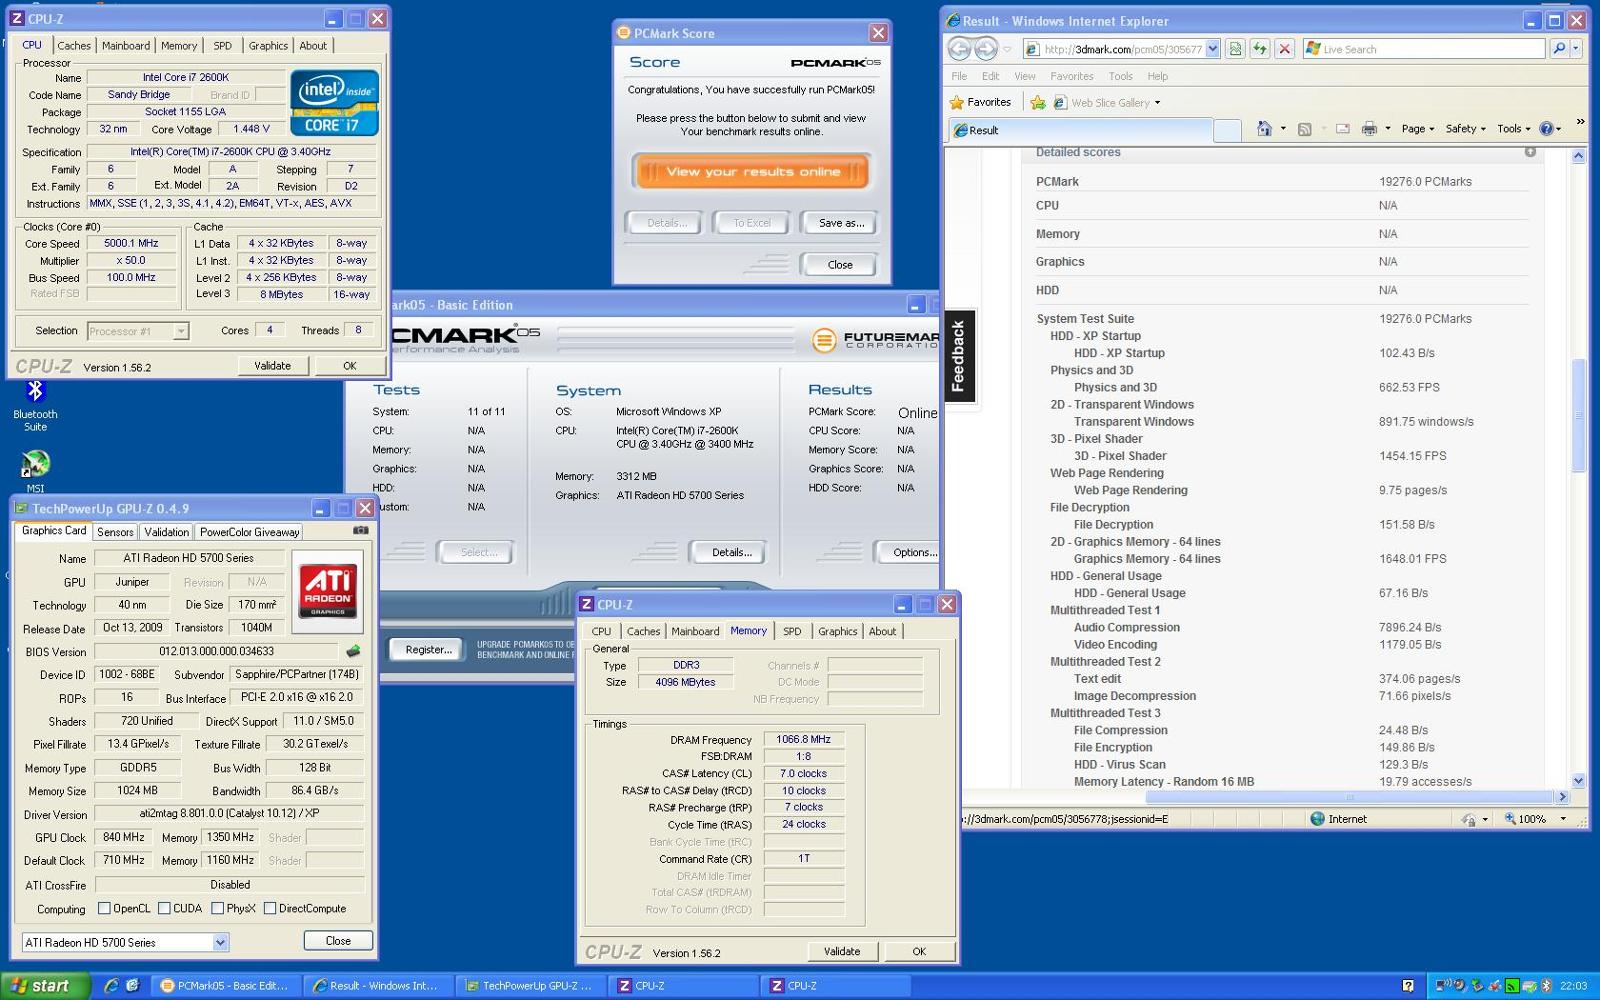Click the IE address bar URL
This screenshot has width=1600, height=1000.
[1122, 49]
